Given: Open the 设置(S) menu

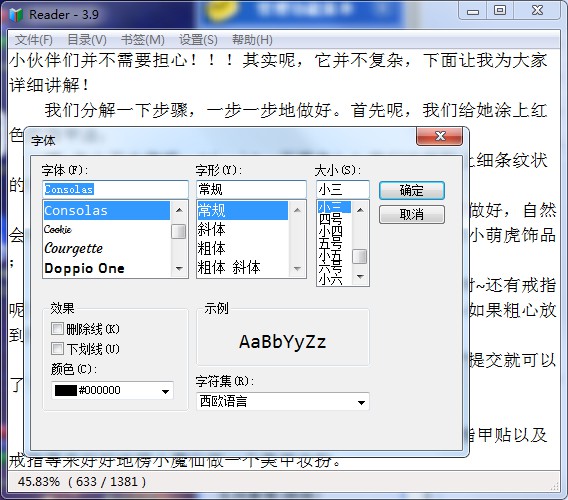Looking at the screenshot, I should [198, 39].
